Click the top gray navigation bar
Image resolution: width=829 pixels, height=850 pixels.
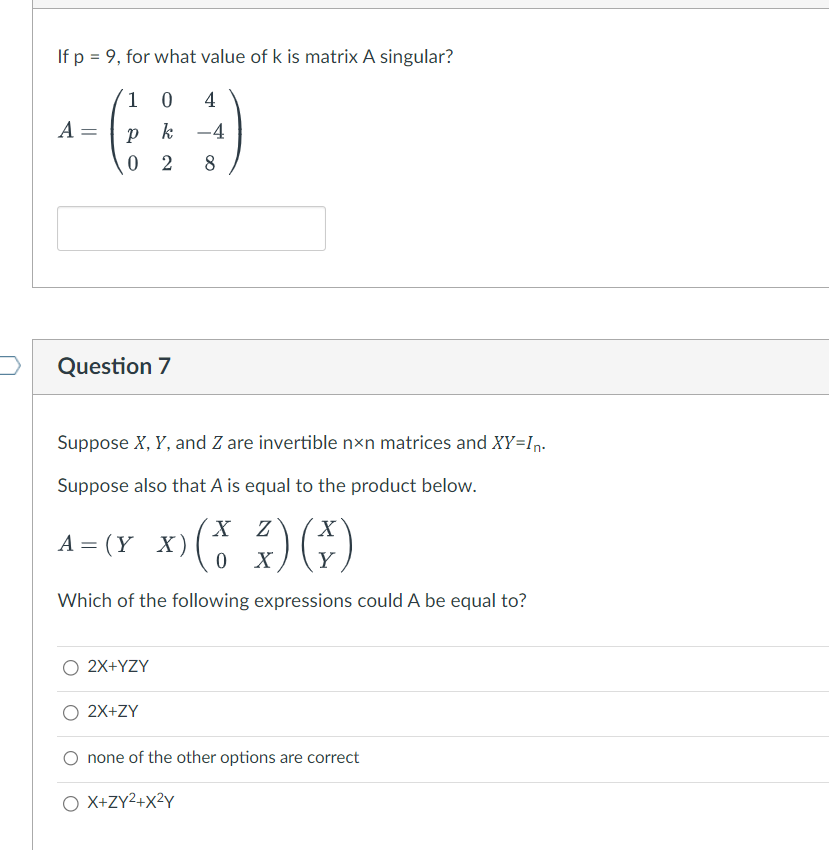[x=430, y=4]
